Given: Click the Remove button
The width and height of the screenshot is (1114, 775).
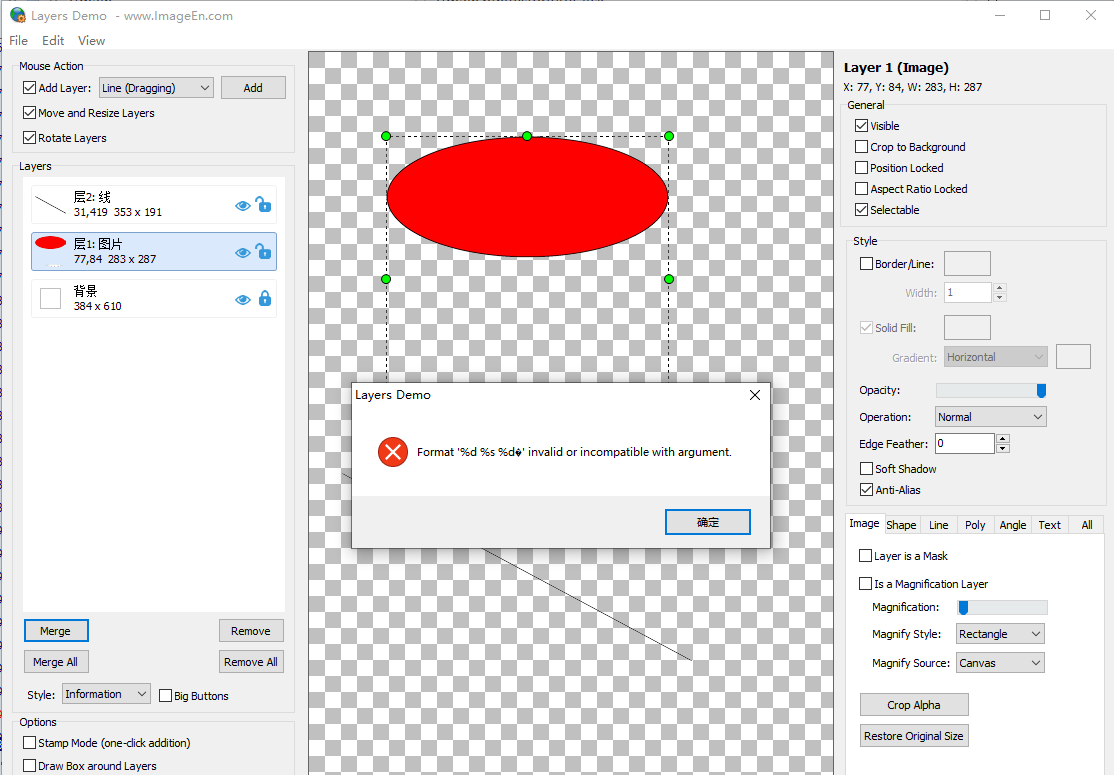Looking at the screenshot, I should pyautogui.click(x=251, y=631).
